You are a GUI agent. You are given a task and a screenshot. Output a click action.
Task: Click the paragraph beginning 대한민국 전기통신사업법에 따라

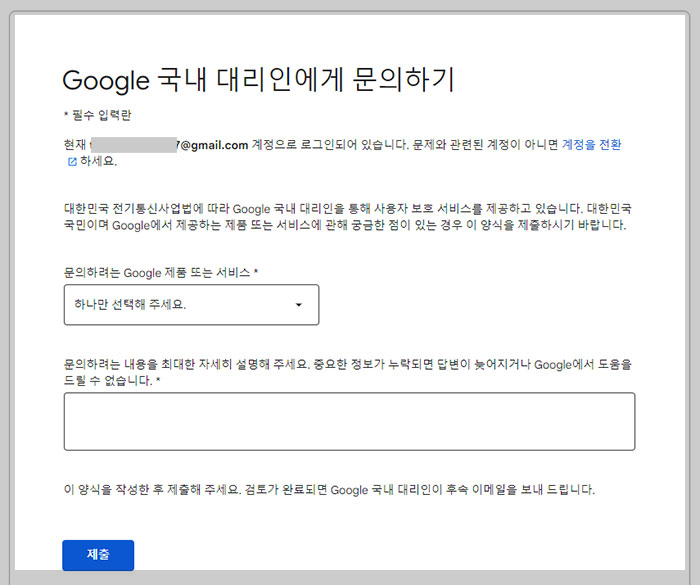347,217
